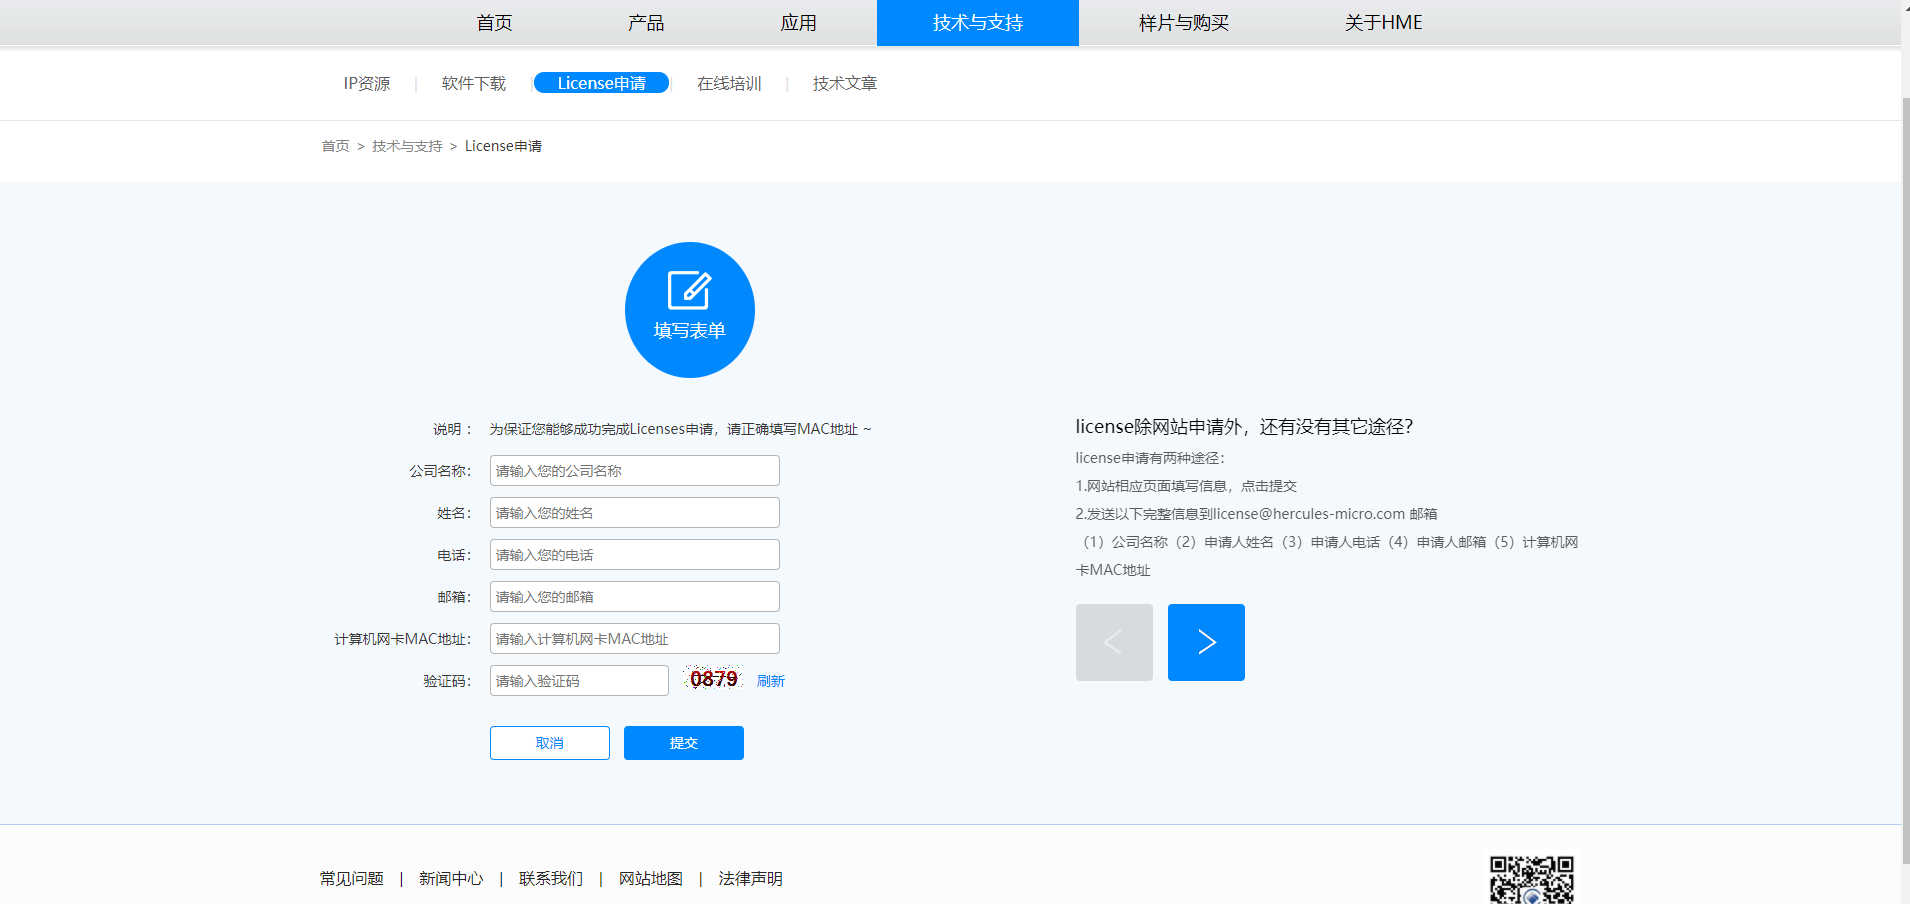Click the 在线培训 link
Screen dimensions: 1910x904
pyautogui.click(x=729, y=83)
